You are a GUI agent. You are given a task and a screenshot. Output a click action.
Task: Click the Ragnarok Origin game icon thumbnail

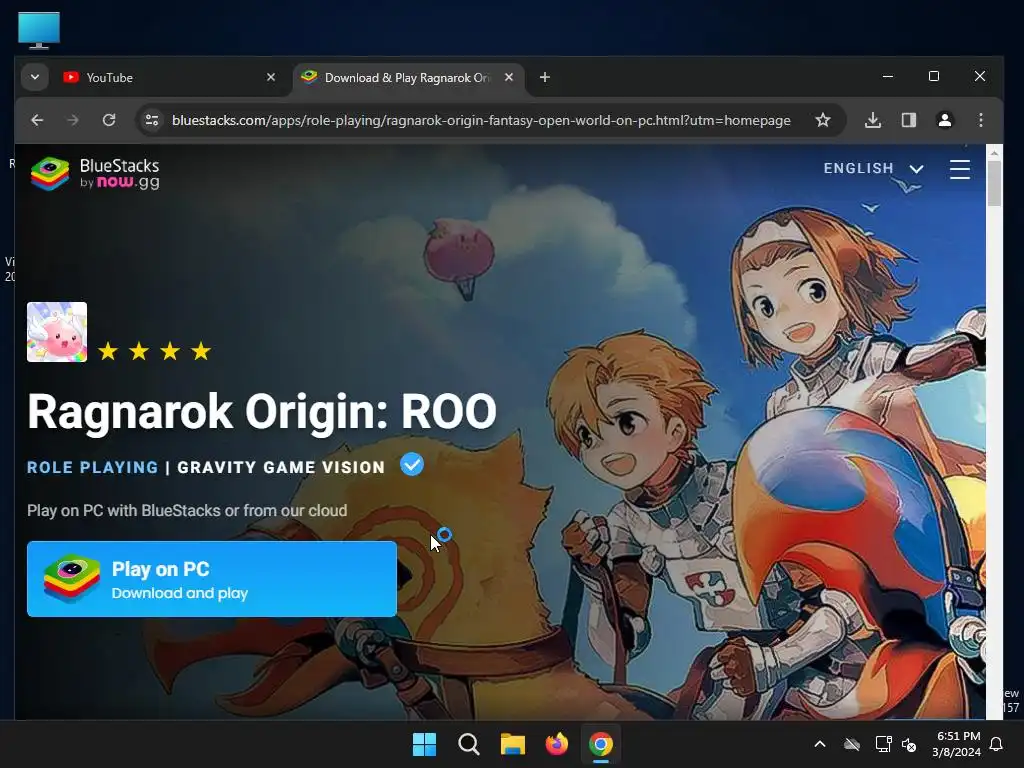[57, 332]
